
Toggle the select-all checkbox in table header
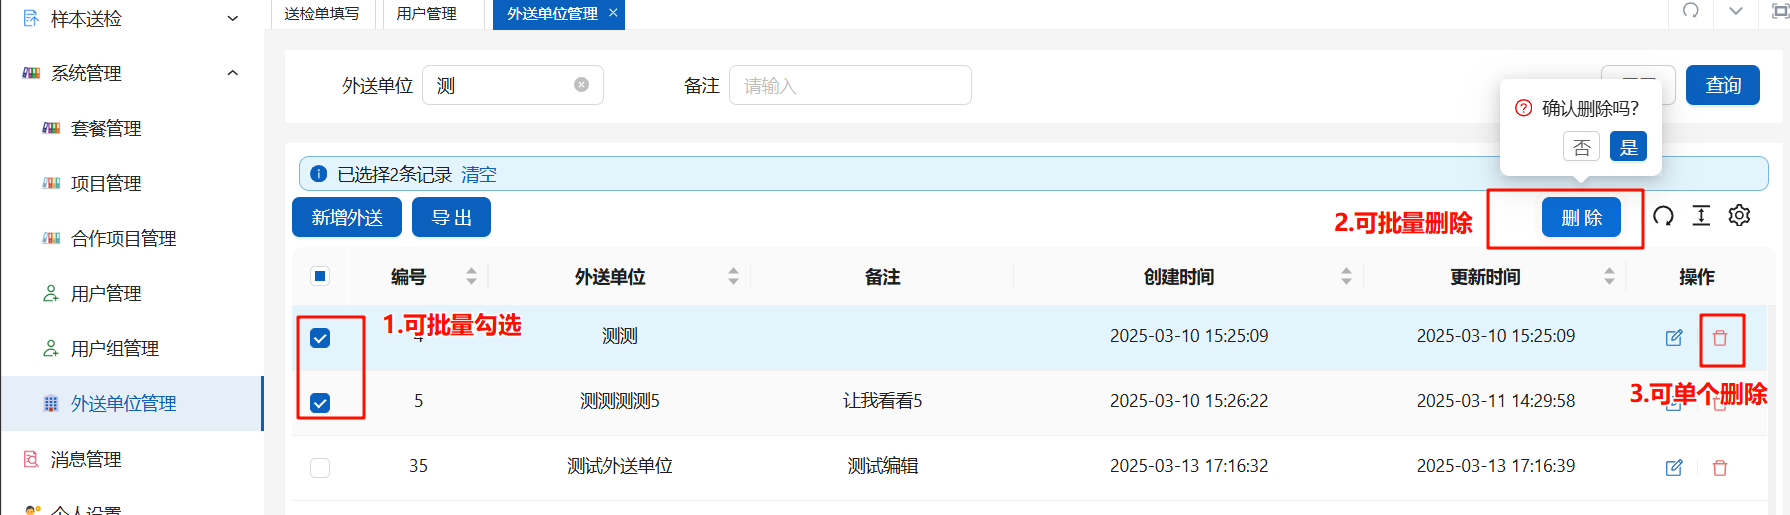click(320, 276)
